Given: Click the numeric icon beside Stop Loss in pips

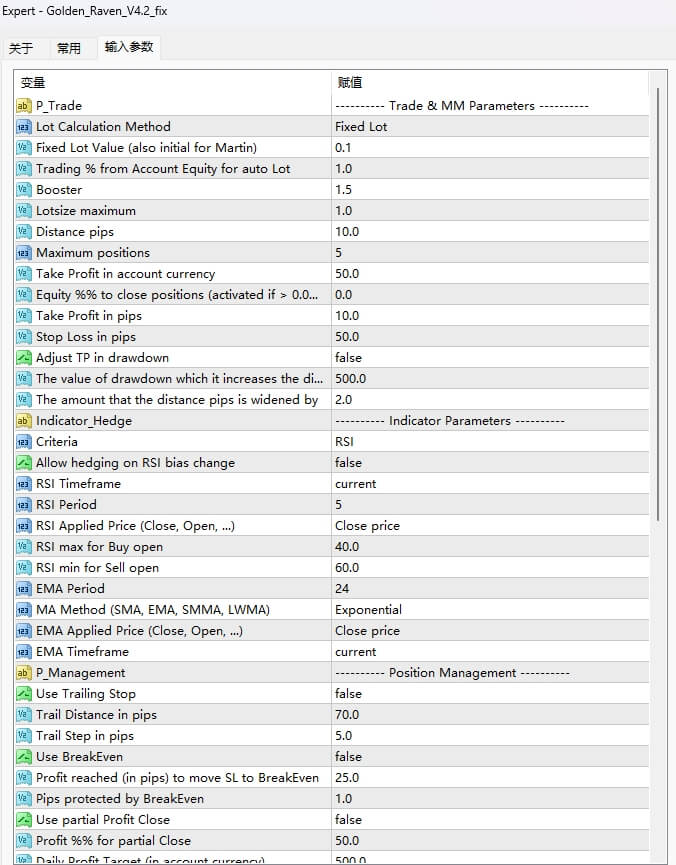Looking at the screenshot, I should click(22, 337).
